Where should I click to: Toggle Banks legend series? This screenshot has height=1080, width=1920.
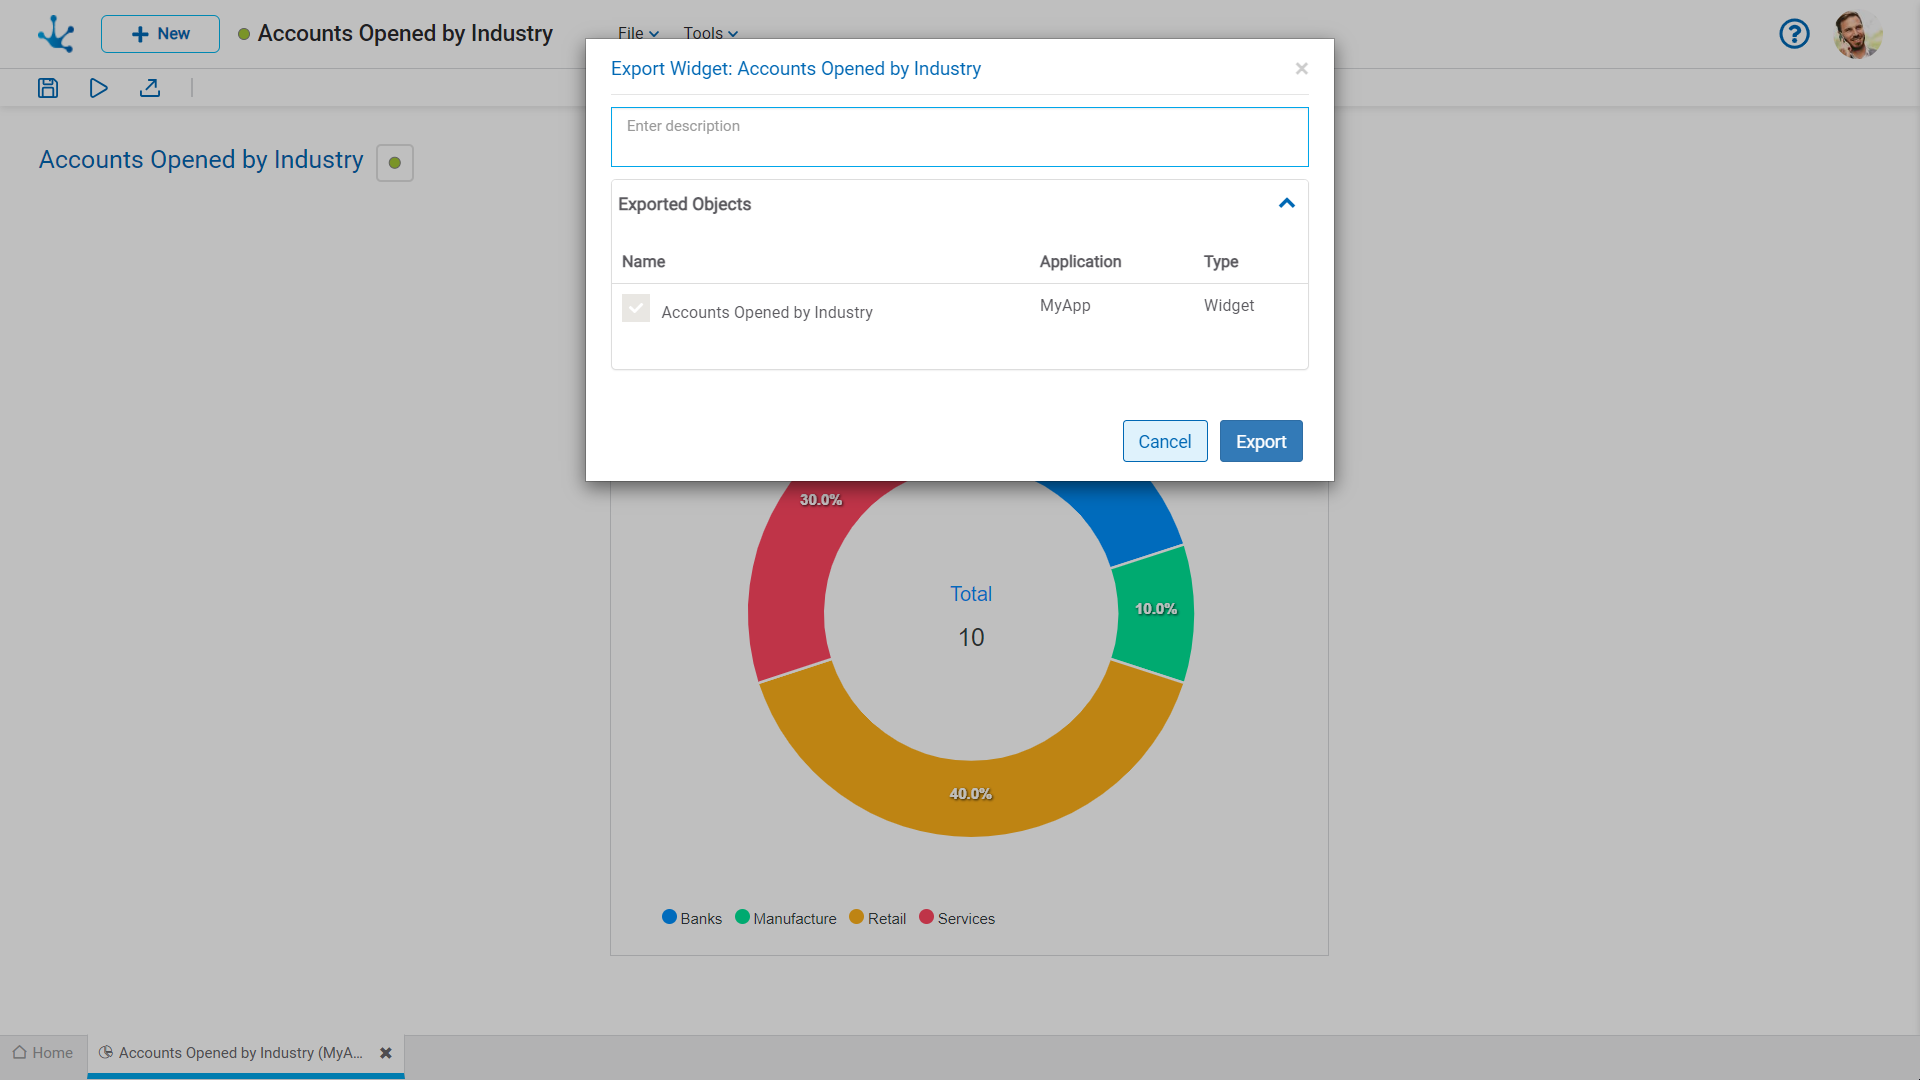pyautogui.click(x=692, y=918)
